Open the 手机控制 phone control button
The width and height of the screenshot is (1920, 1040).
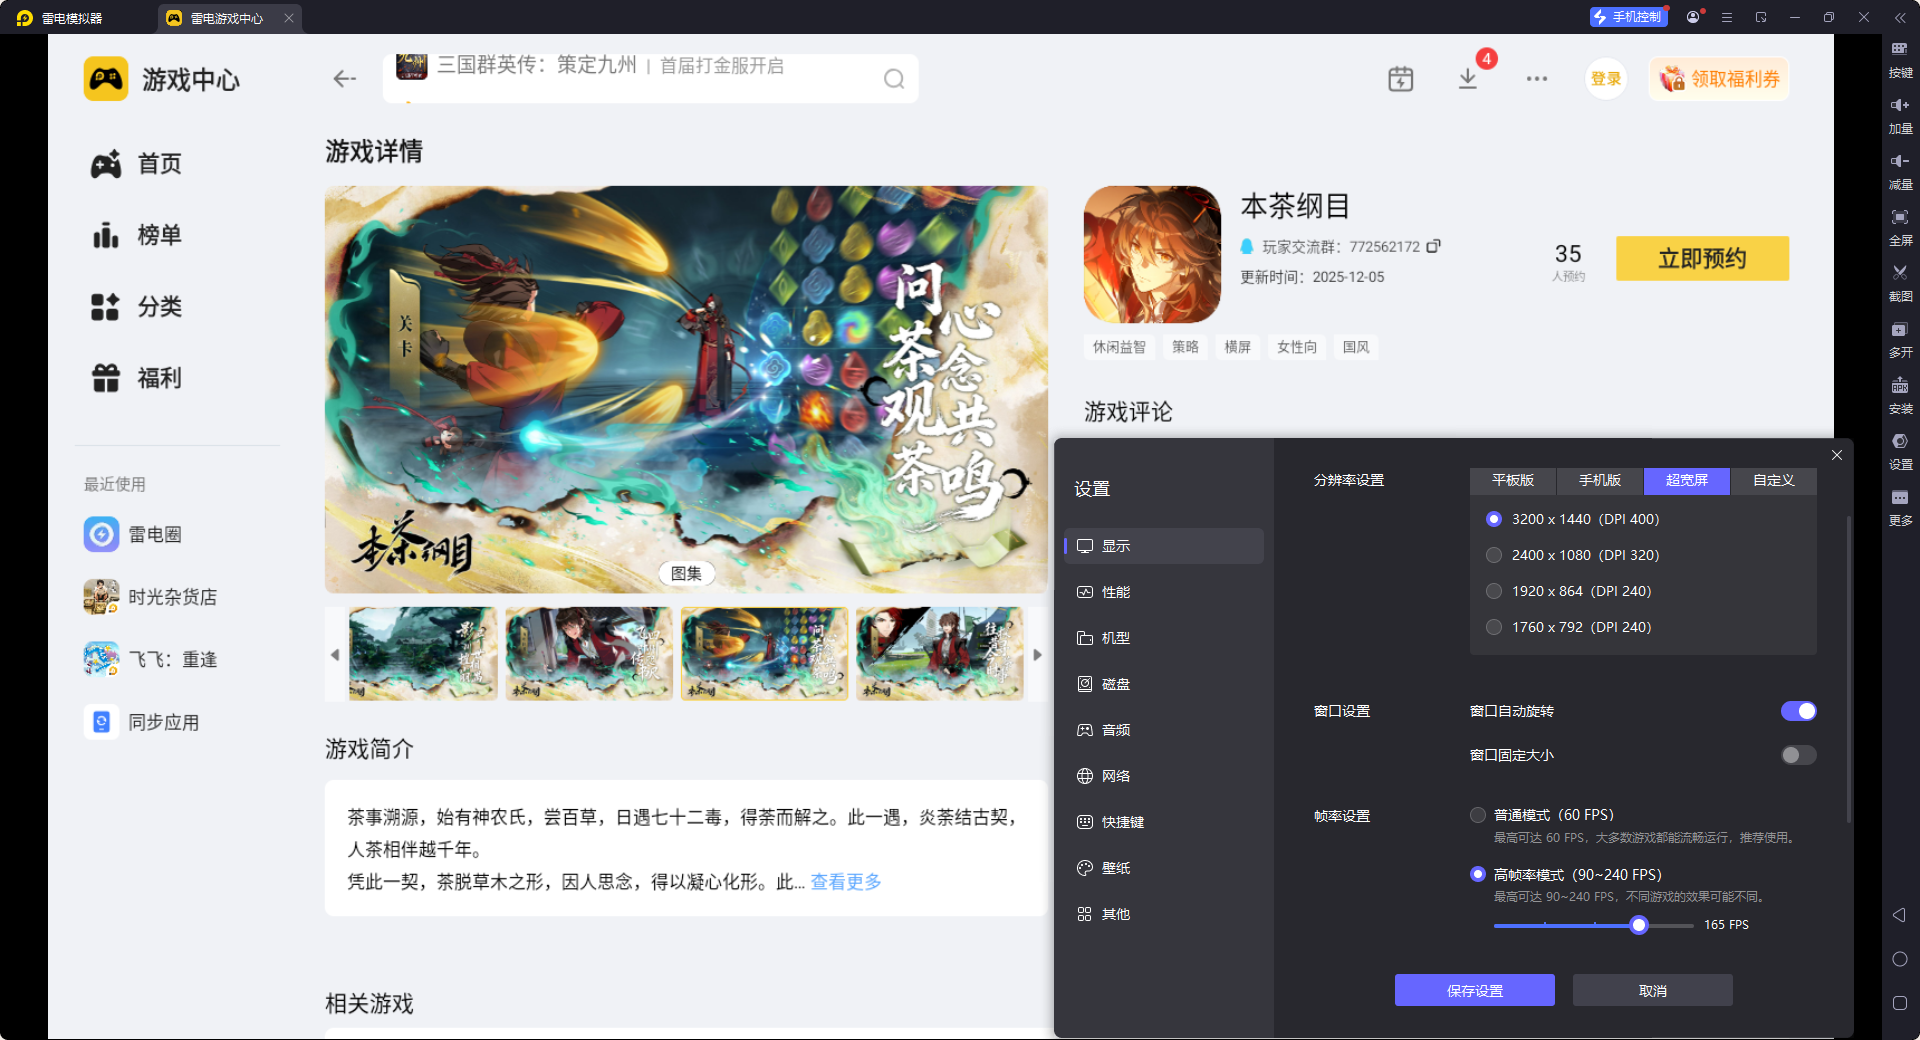pyautogui.click(x=1629, y=17)
